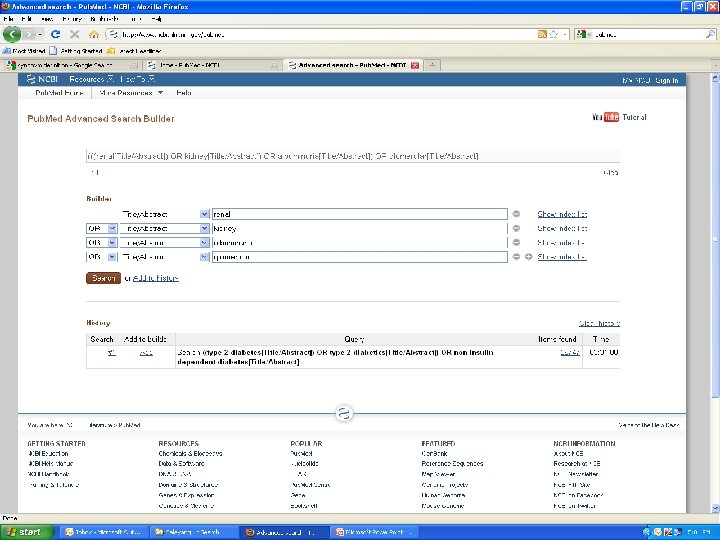Open OR operator dropdown on third builder row
Viewport: 720px width, 540px height.
(x=112, y=242)
